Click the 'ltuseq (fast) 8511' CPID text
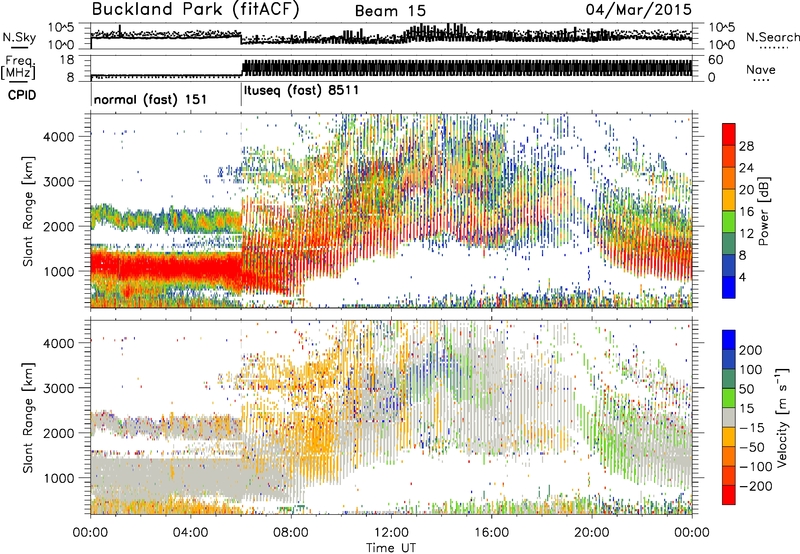Viewport: 800px width, 554px height. [x=302, y=91]
